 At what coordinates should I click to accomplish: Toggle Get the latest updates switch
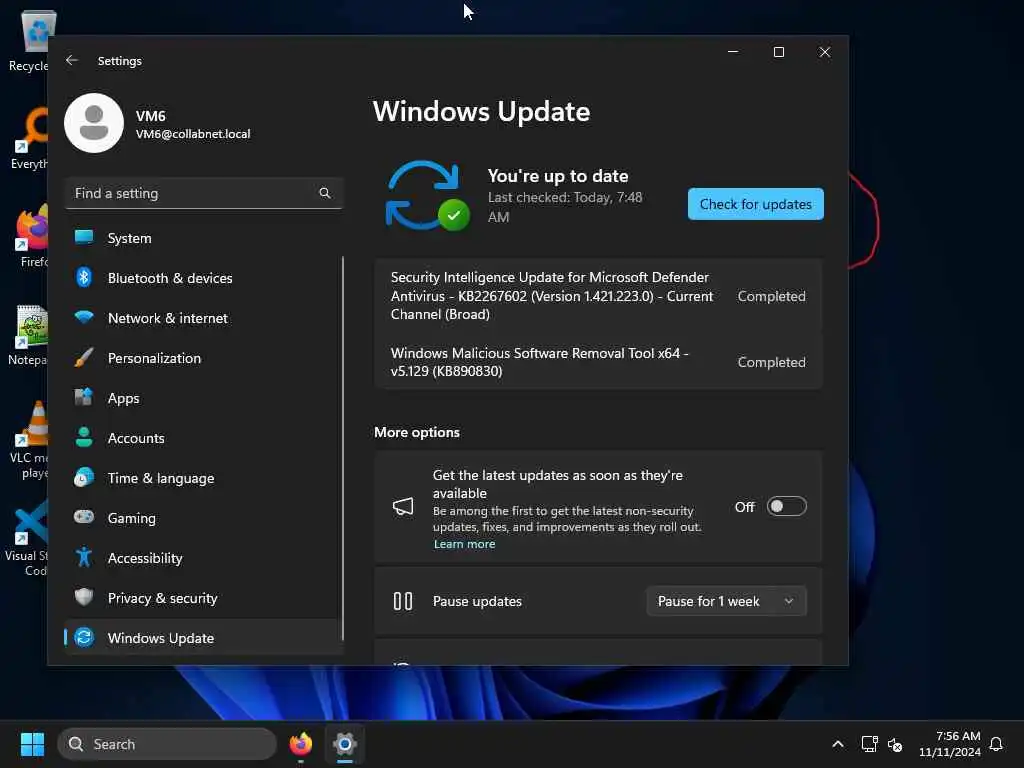(786, 507)
